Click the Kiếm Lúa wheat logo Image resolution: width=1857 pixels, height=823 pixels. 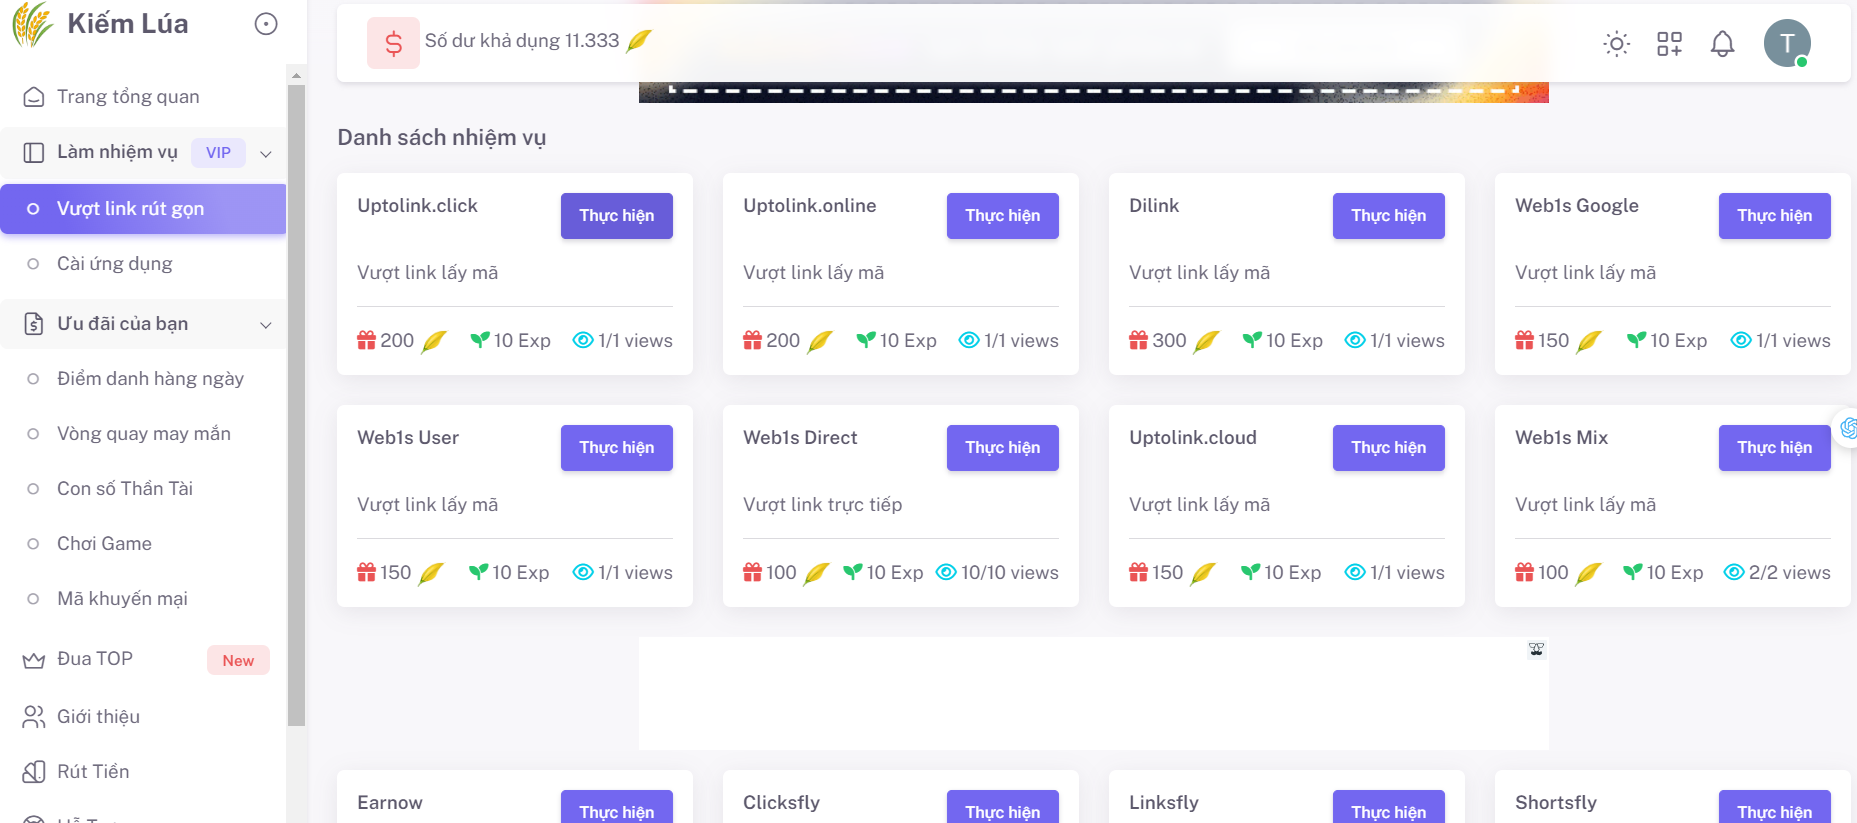click(x=33, y=24)
